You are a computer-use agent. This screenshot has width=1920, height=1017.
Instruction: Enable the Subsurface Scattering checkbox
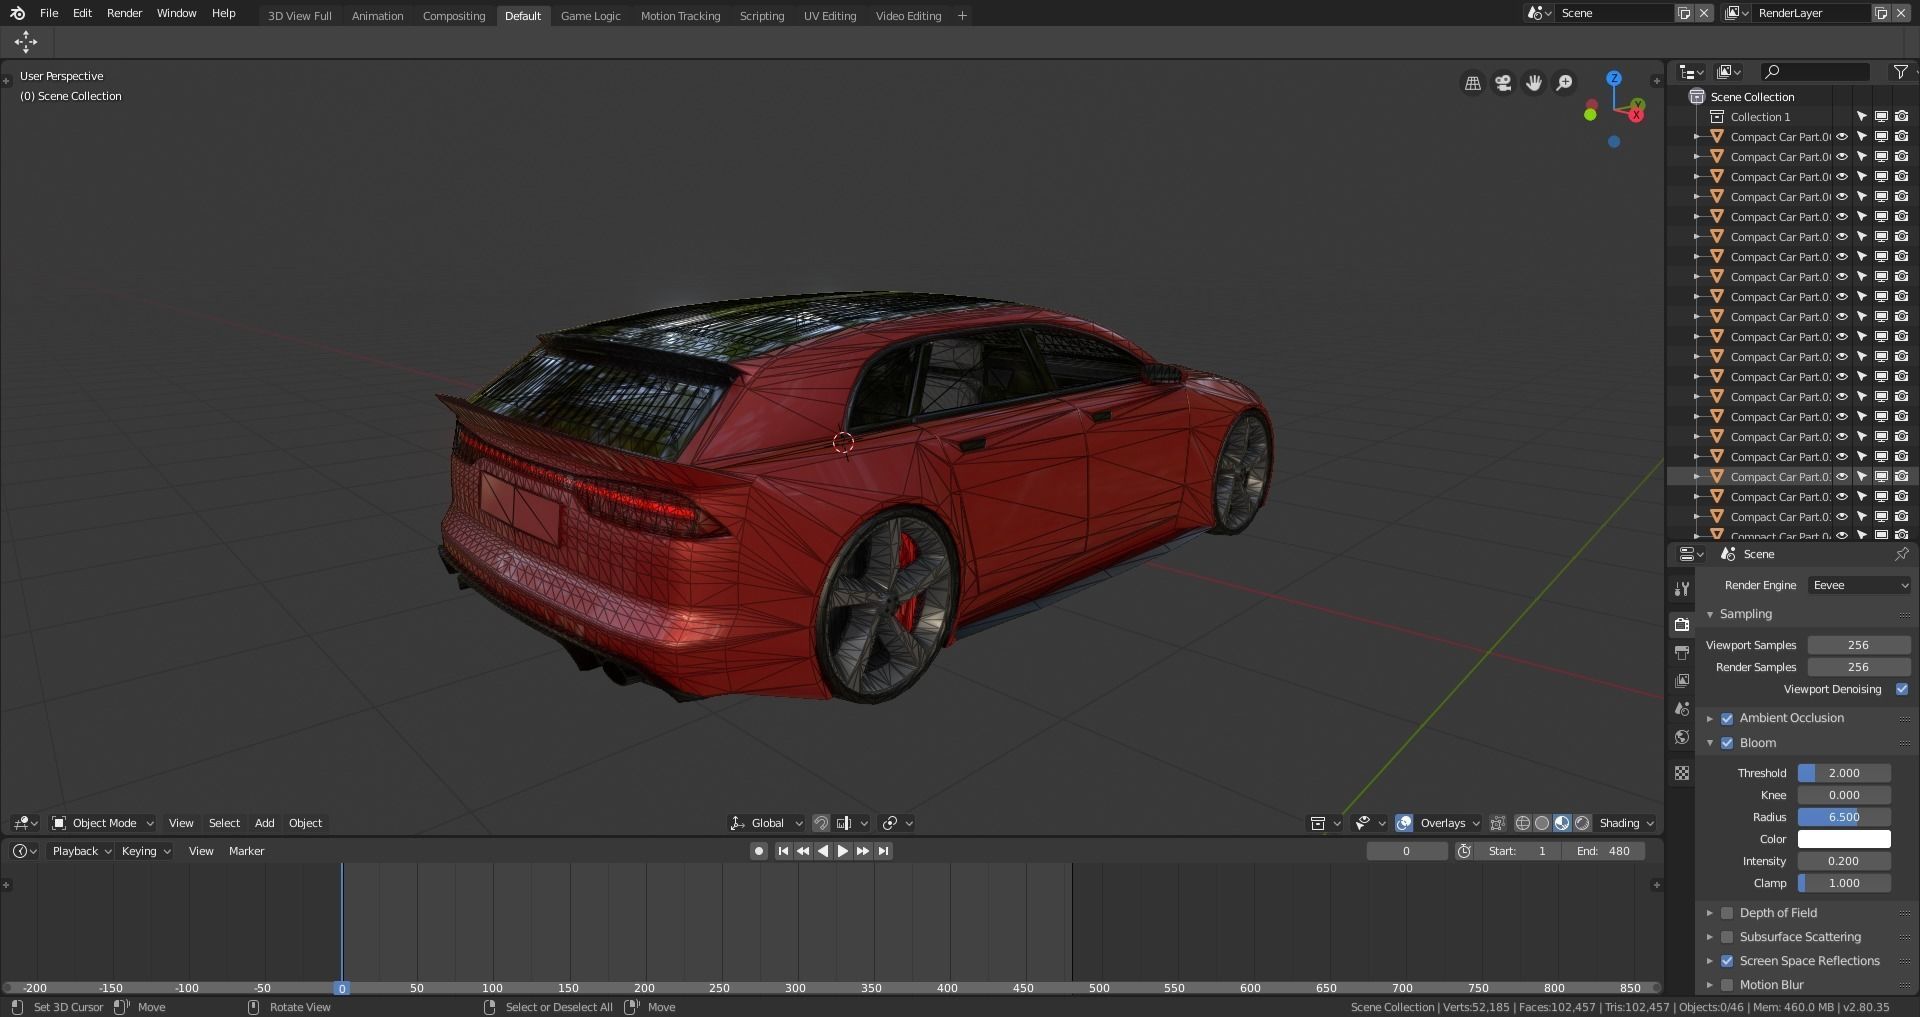[x=1727, y=937]
